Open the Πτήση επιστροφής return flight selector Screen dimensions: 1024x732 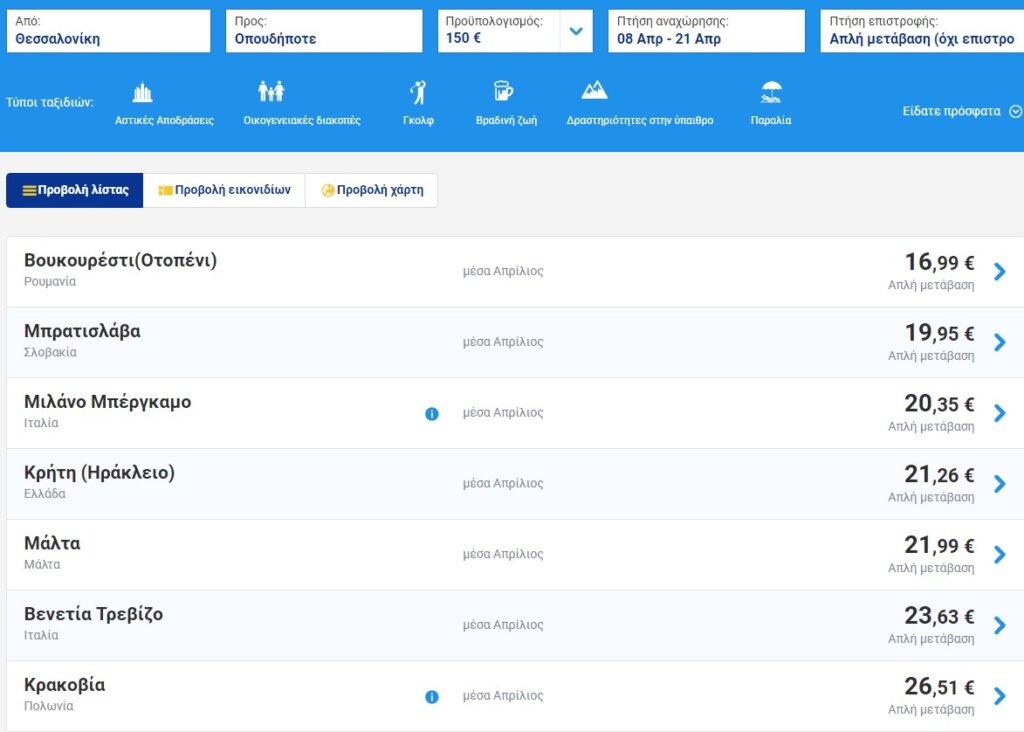[920, 31]
